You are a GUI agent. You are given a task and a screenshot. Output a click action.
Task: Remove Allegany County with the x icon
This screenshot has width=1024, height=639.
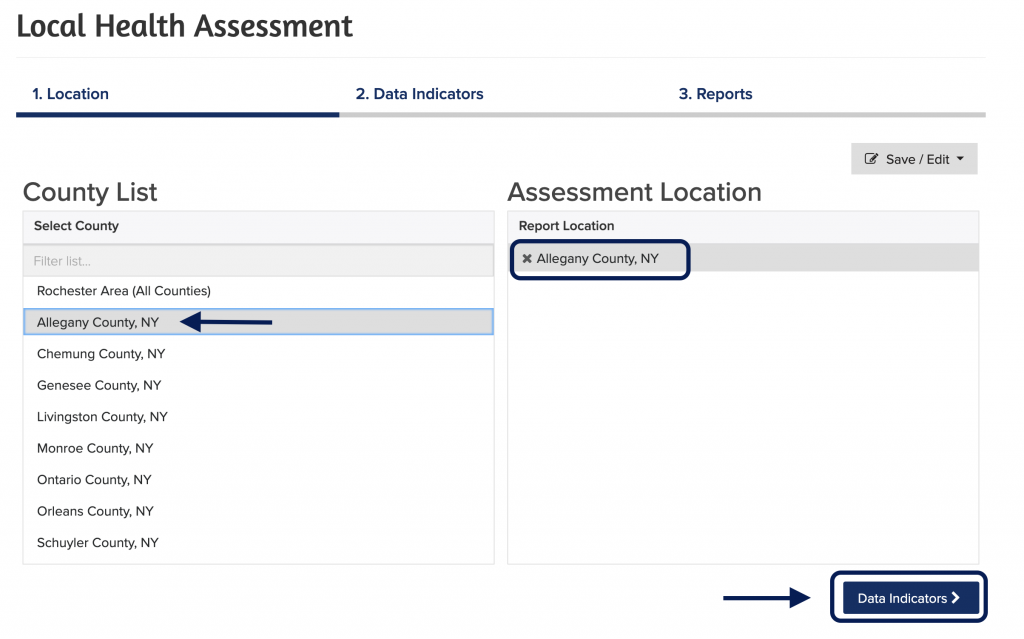click(x=527, y=259)
